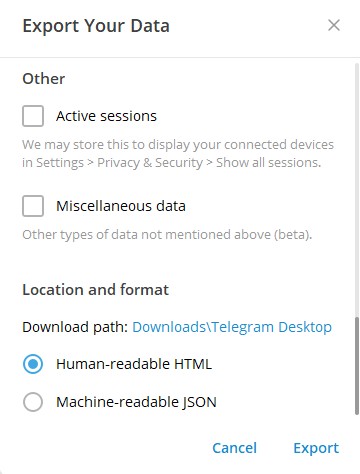Click the Location and format heading

(x=95, y=289)
